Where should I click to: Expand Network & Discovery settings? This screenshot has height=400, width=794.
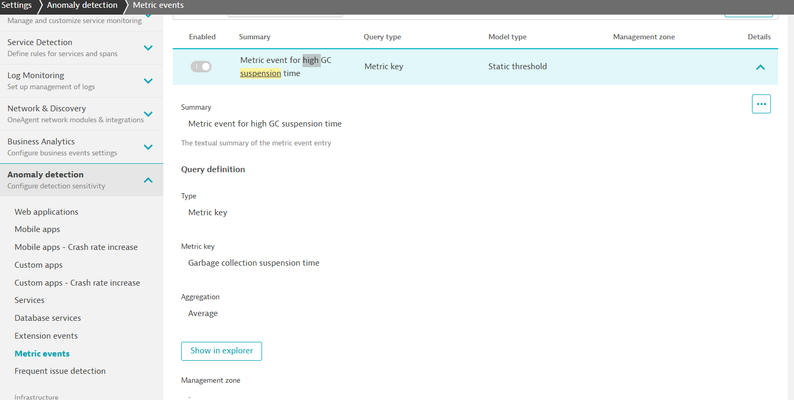[148, 114]
